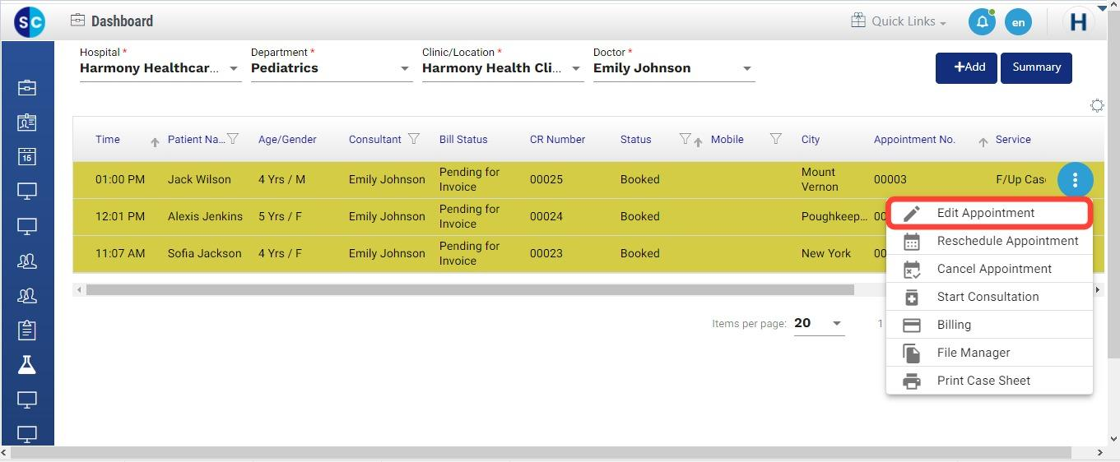Click patient name Jack Wilson
The height and width of the screenshot is (462, 1120).
tap(199, 179)
